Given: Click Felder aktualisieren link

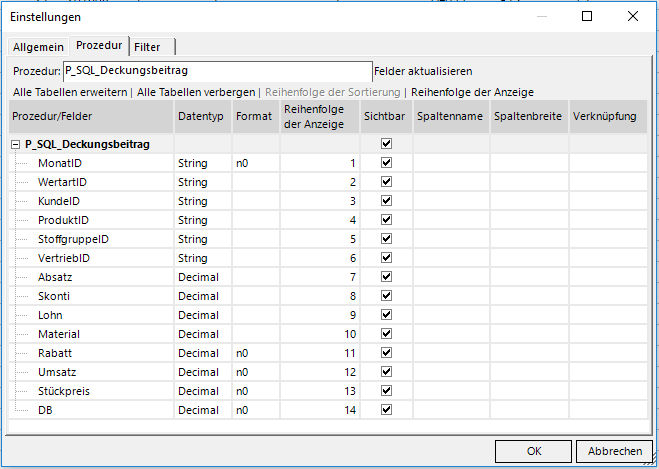Looking at the screenshot, I should pyautogui.click(x=422, y=72).
